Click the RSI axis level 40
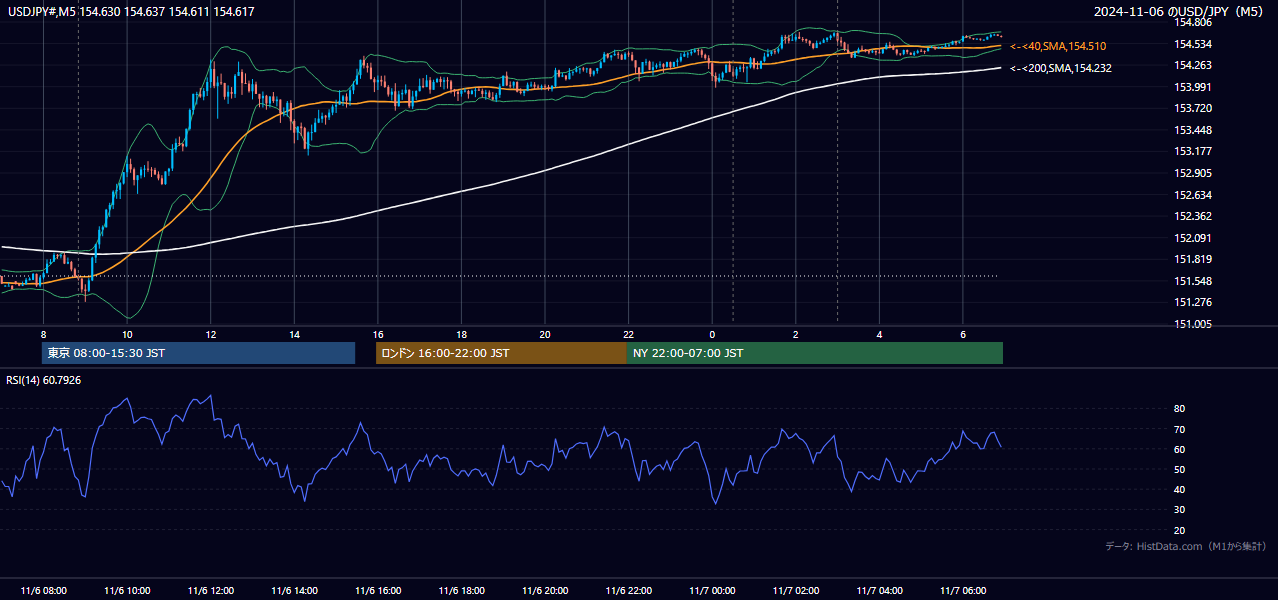 pos(1180,490)
